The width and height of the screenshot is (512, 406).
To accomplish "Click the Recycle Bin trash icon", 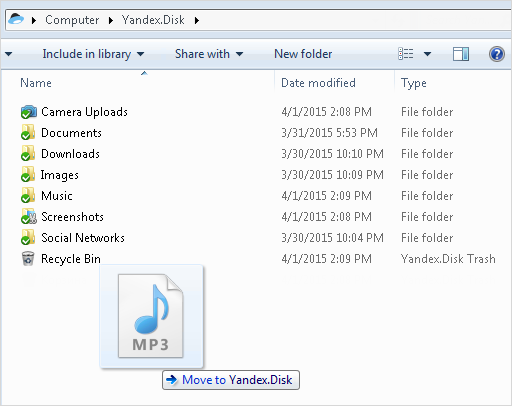I will pos(28,259).
